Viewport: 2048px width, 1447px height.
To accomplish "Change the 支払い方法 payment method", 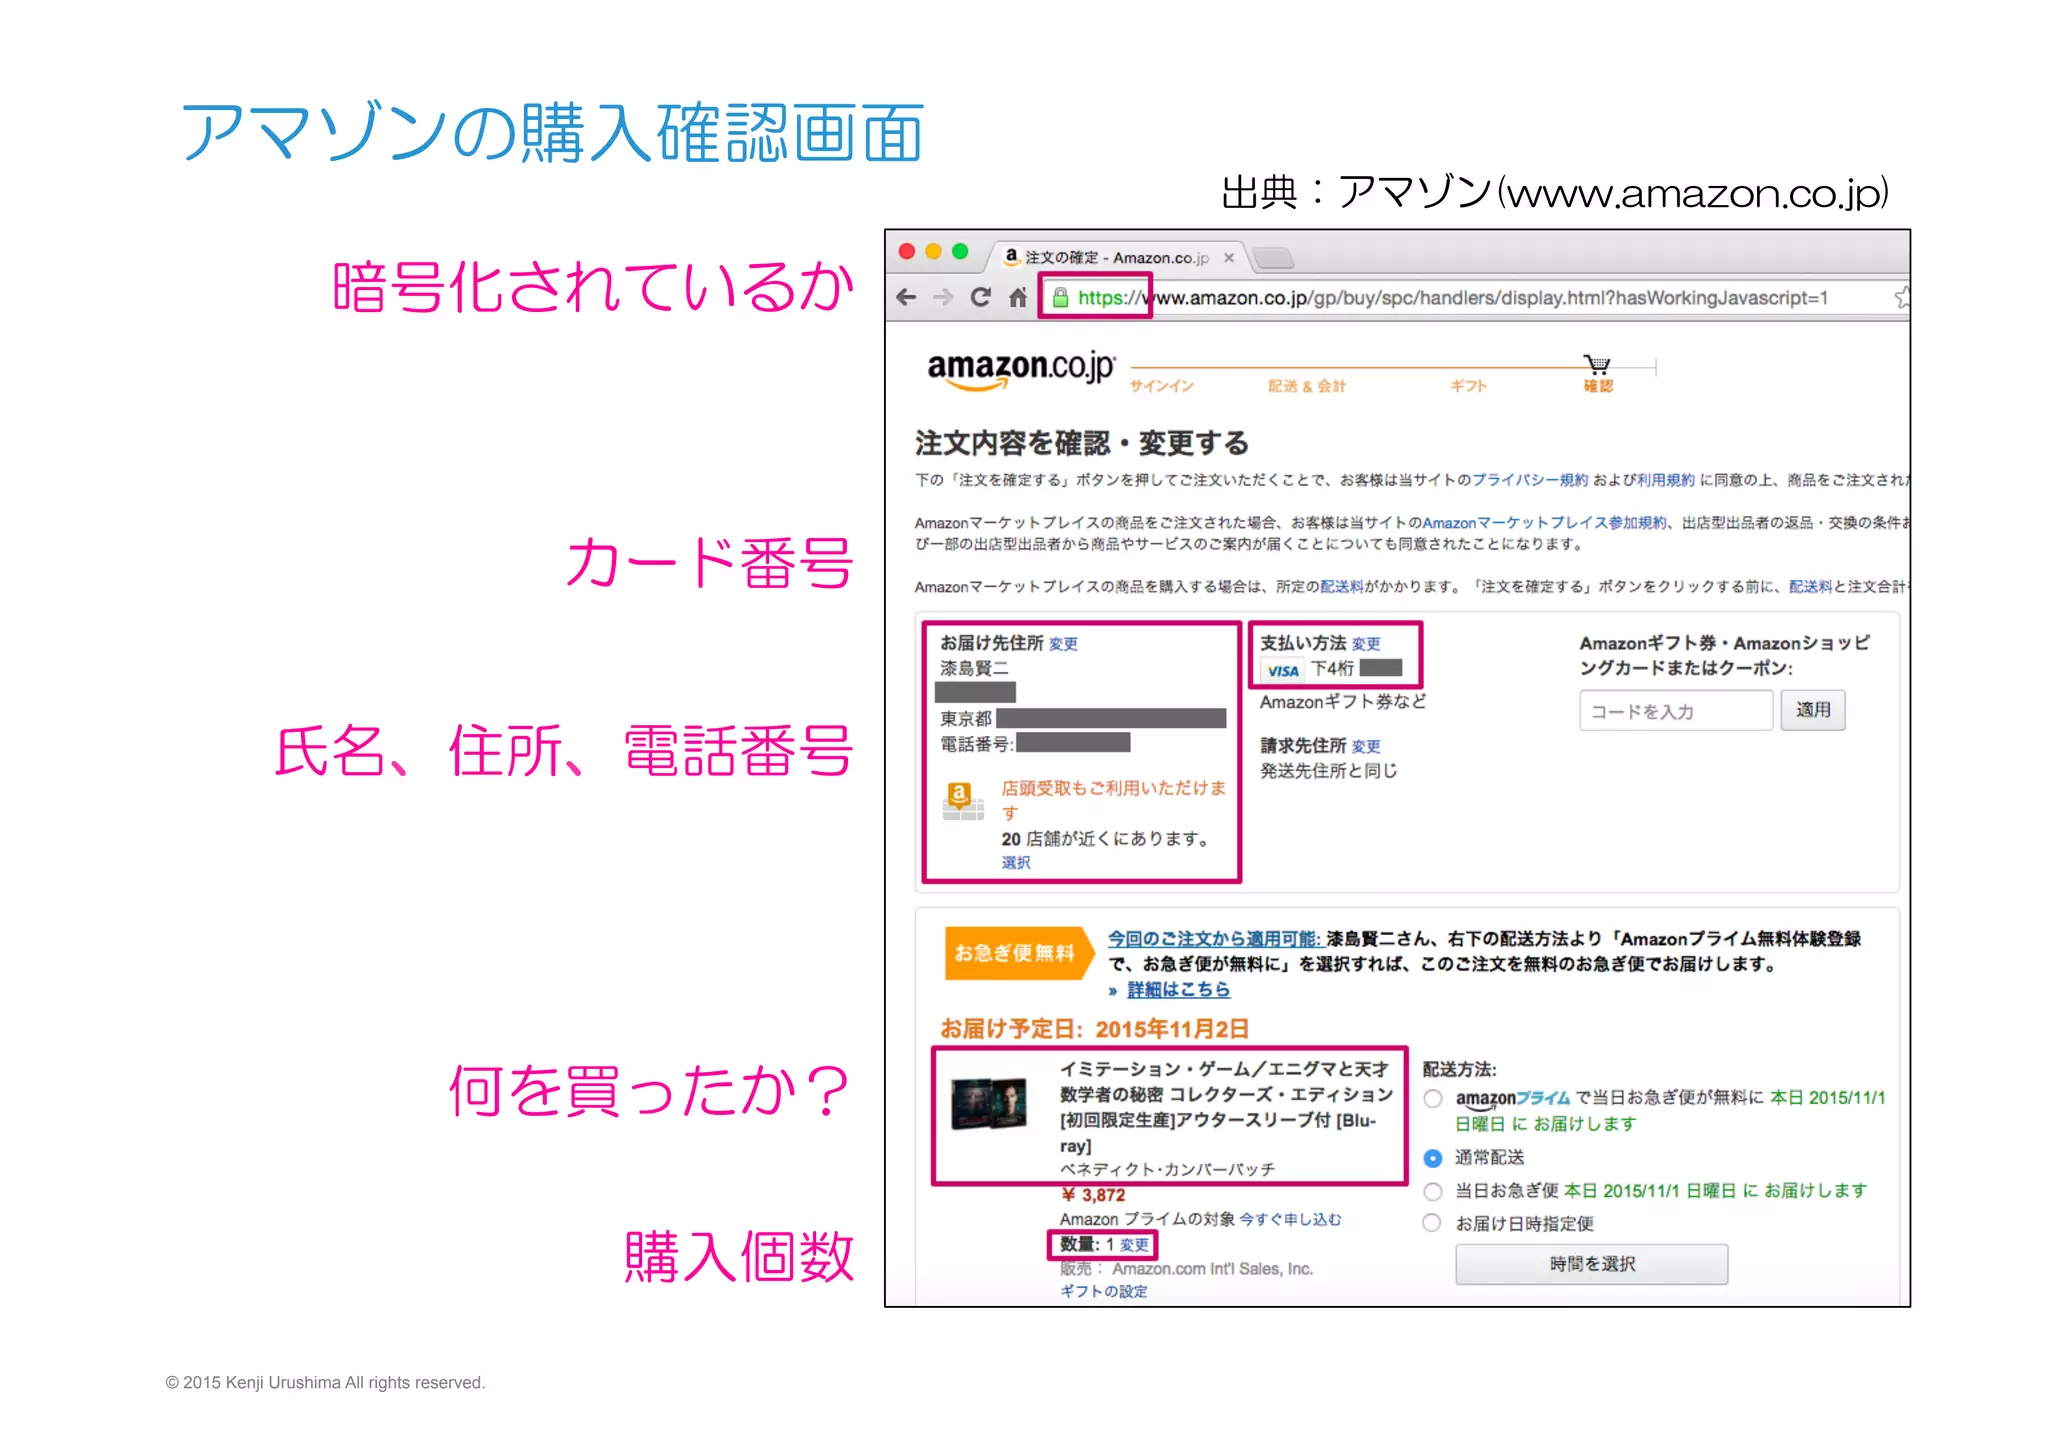I will (x=1366, y=645).
